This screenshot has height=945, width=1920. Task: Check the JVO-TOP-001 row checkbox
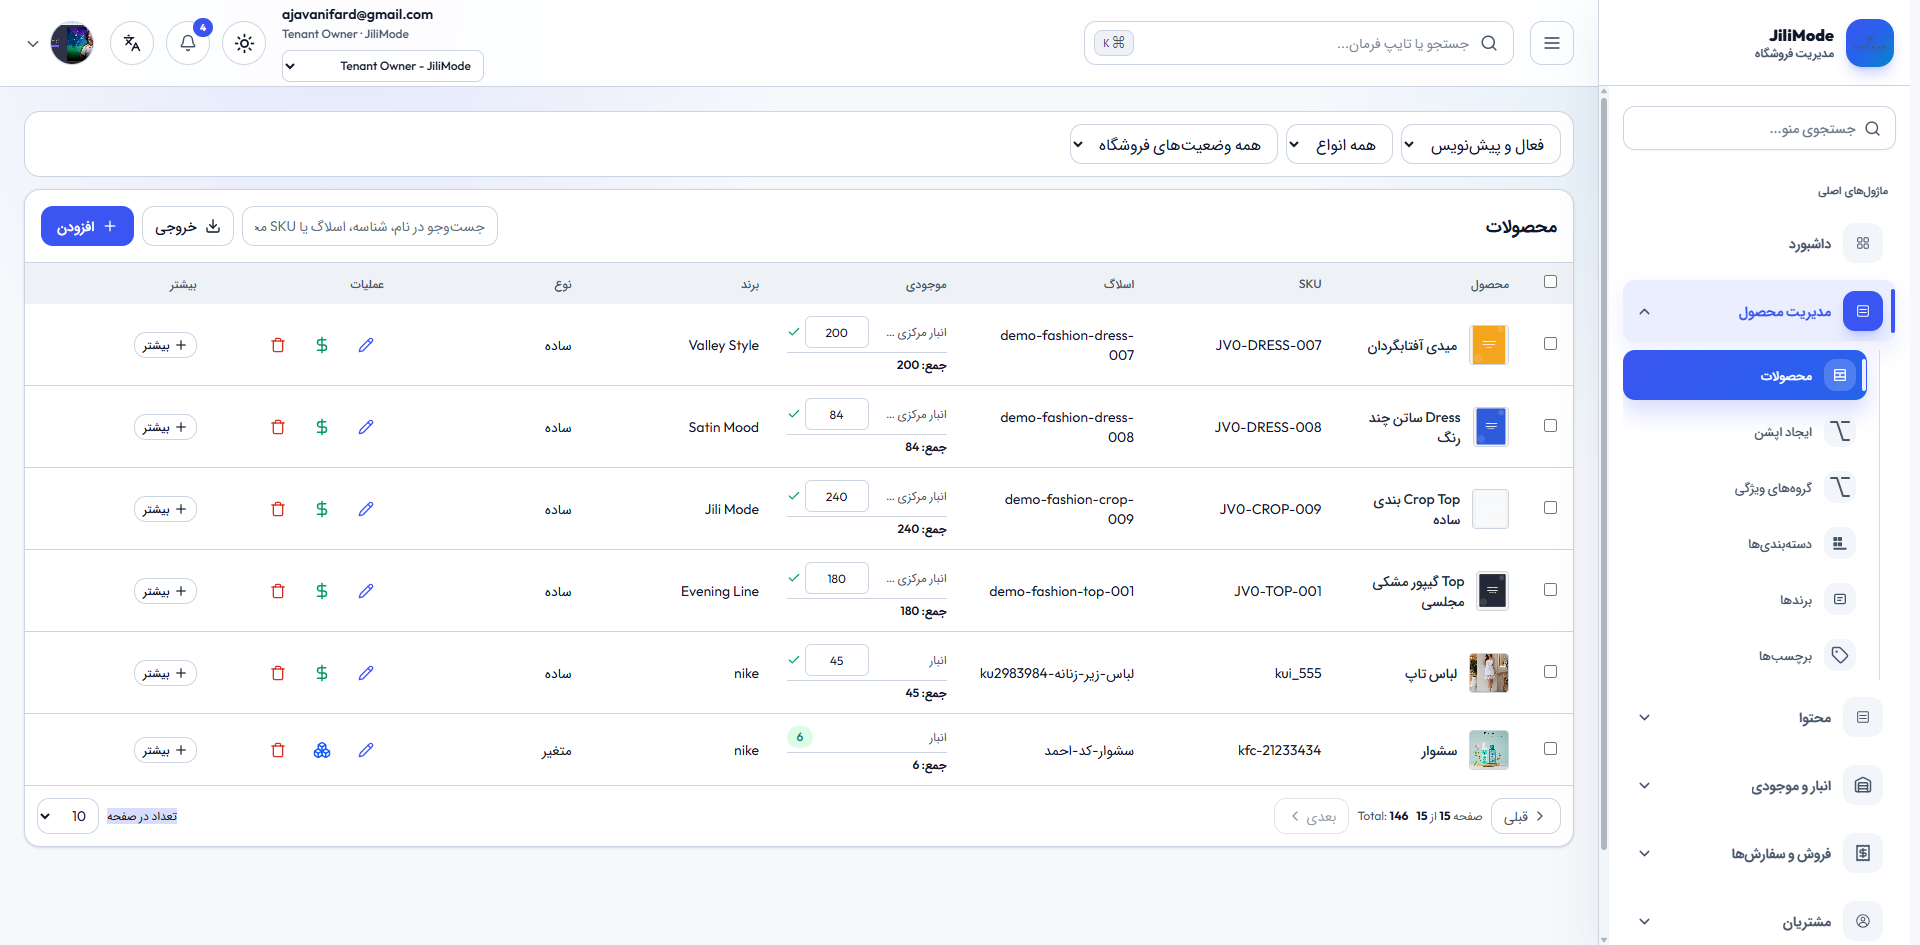pyautogui.click(x=1551, y=590)
